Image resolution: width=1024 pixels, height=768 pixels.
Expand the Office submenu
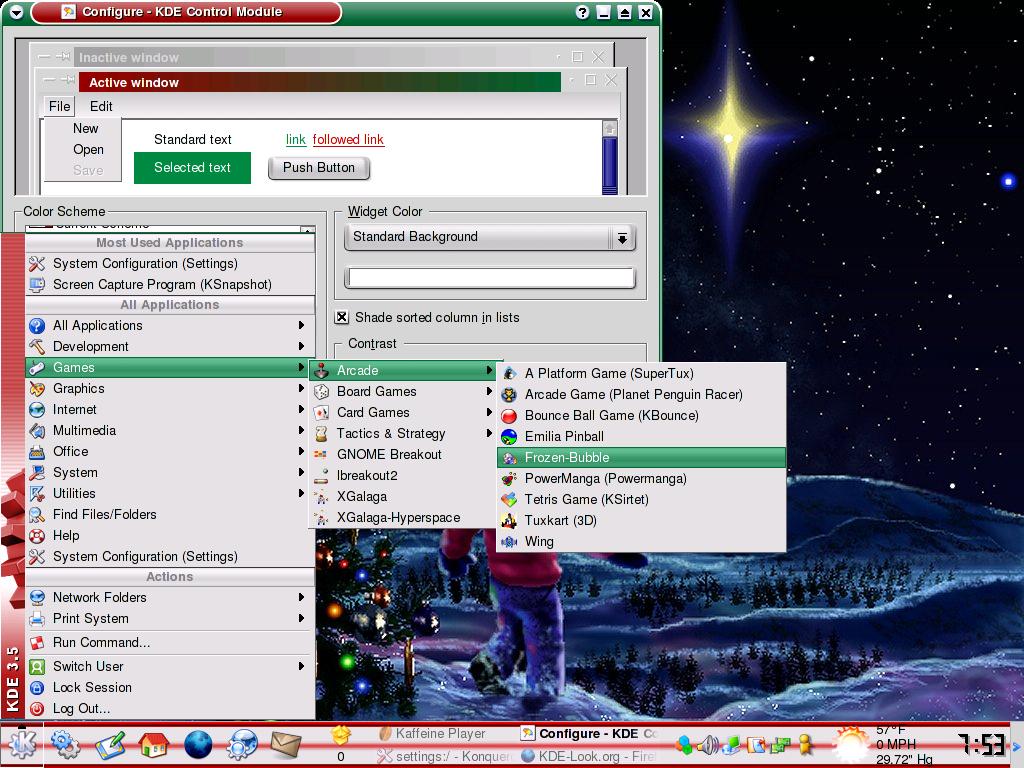click(x=168, y=451)
